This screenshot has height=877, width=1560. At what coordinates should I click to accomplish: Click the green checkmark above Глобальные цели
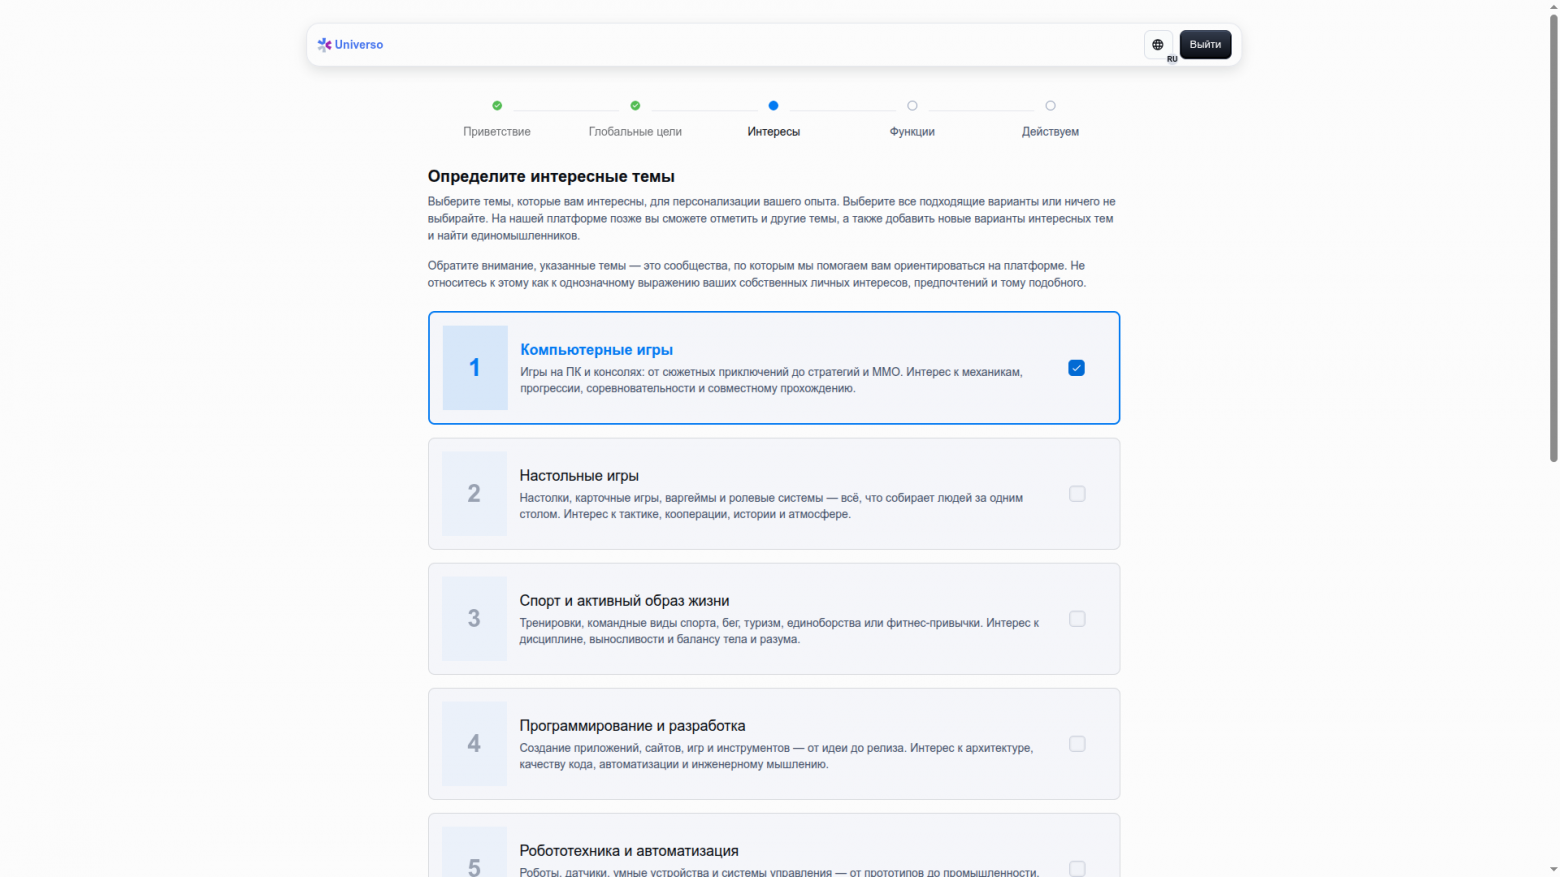(635, 105)
